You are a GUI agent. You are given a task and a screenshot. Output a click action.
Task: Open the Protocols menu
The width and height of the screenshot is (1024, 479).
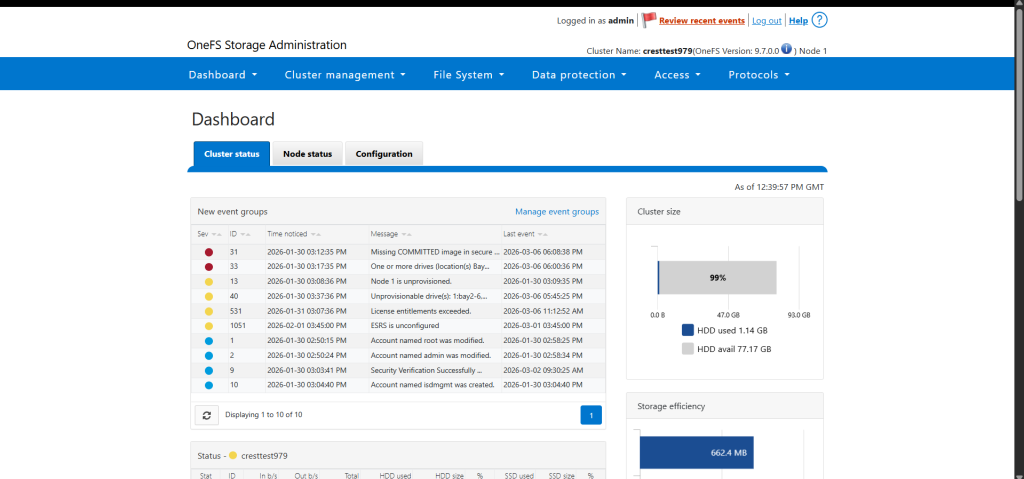pos(759,74)
